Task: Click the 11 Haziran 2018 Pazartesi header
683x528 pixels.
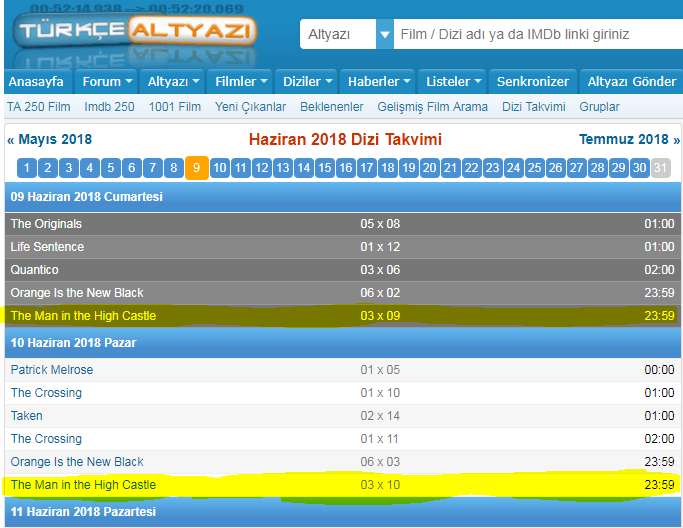Action: click(x=343, y=512)
